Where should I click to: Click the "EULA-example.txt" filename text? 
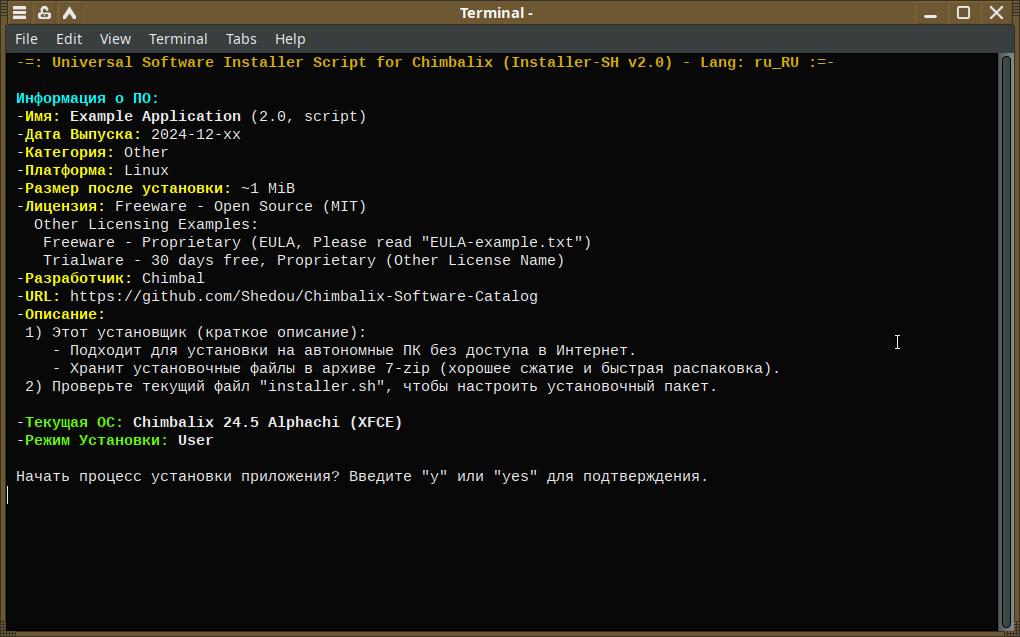(506, 243)
